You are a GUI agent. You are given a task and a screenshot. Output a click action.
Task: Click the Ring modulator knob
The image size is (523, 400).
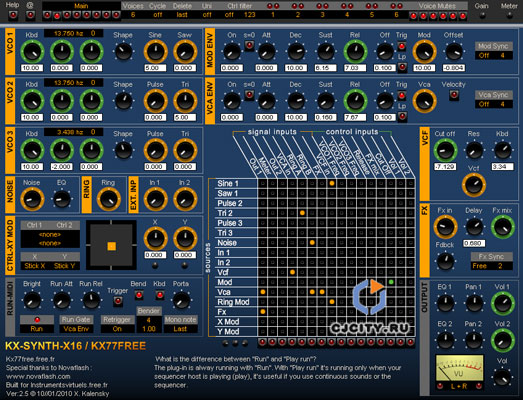(109, 199)
